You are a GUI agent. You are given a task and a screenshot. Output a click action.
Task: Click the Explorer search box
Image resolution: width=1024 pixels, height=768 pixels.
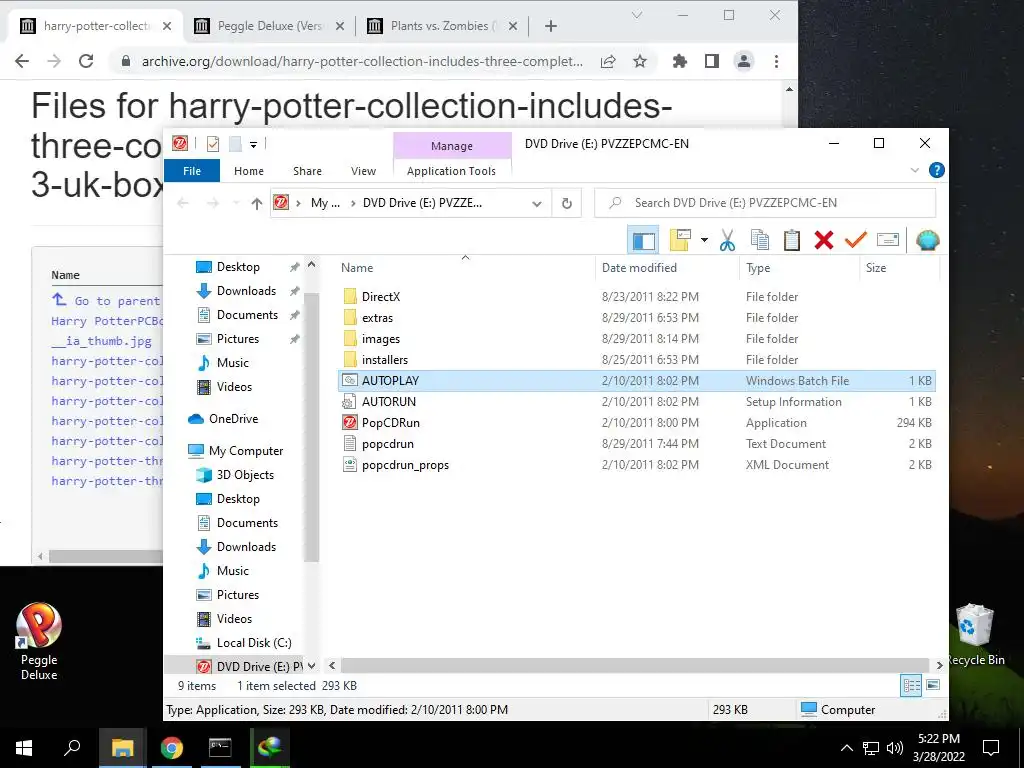(x=765, y=203)
